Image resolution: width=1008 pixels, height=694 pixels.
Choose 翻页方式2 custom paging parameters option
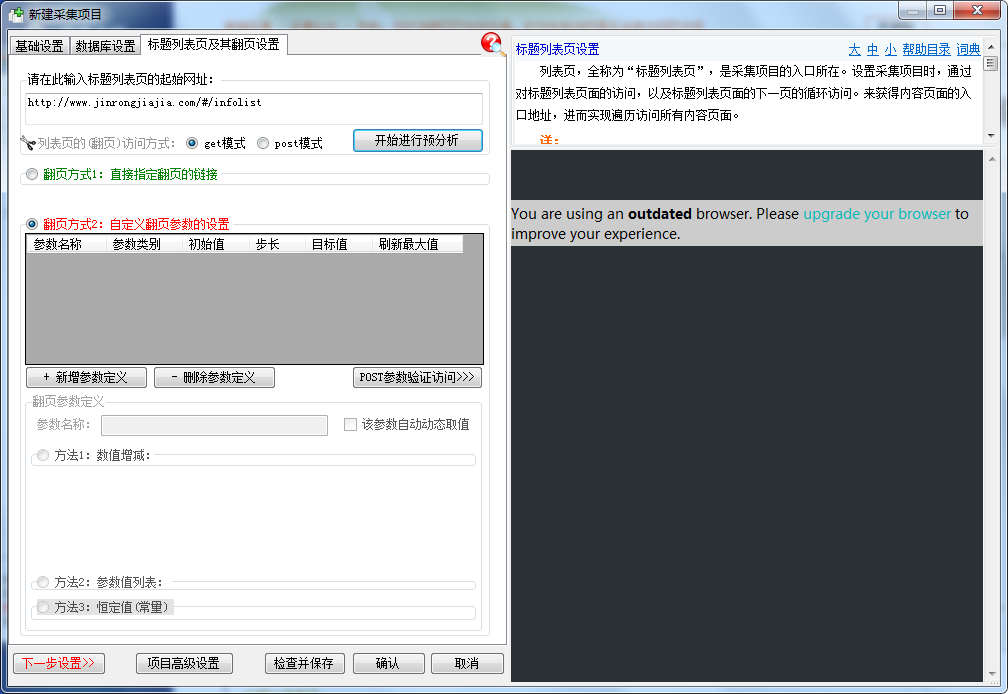(32, 224)
